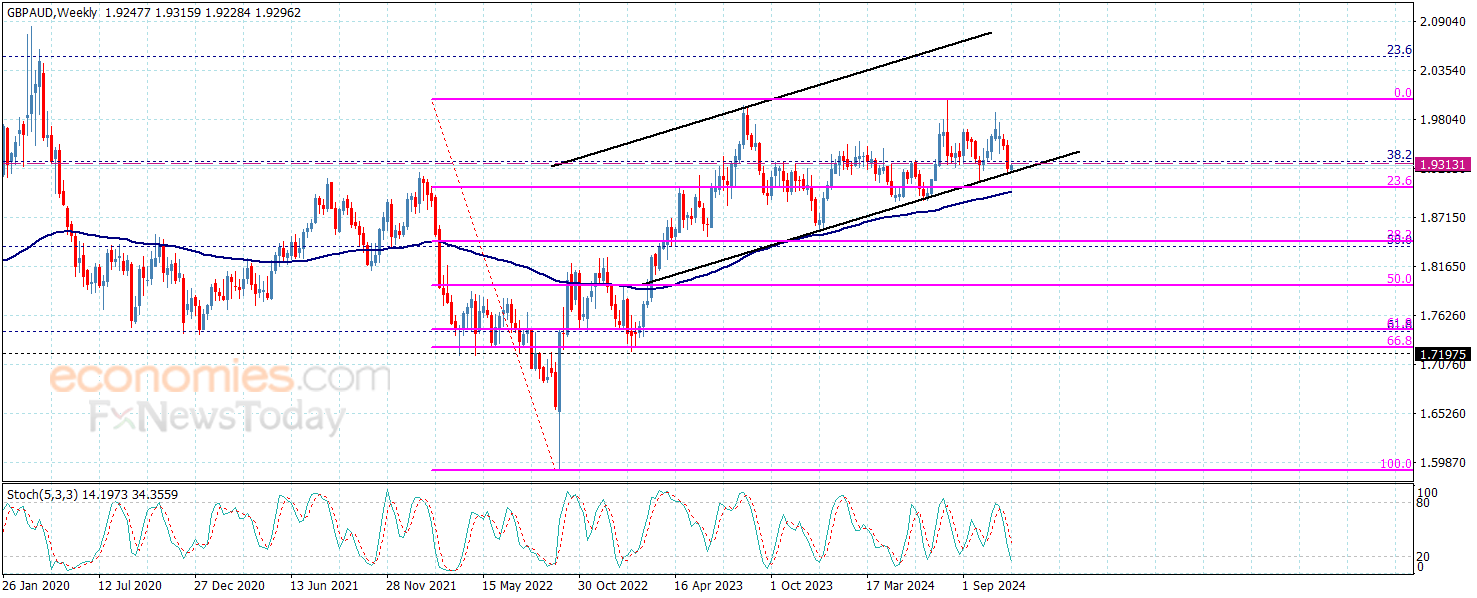
Task: Click the 20 level on stochastic scale
Action: pos(1425,557)
